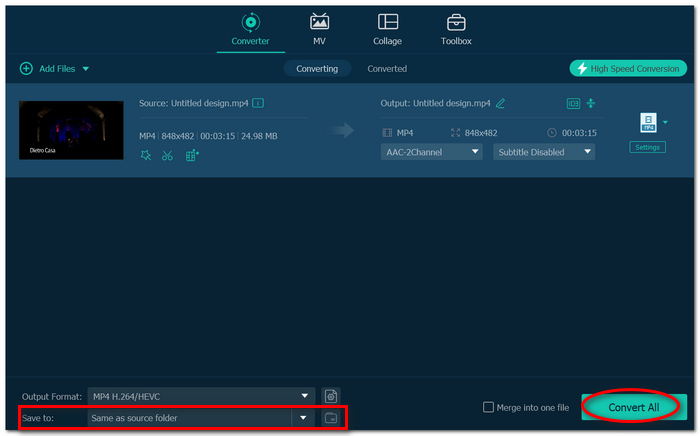Click output resolution 848x482 text
The image size is (700, 436).
(x=481, y=133)
